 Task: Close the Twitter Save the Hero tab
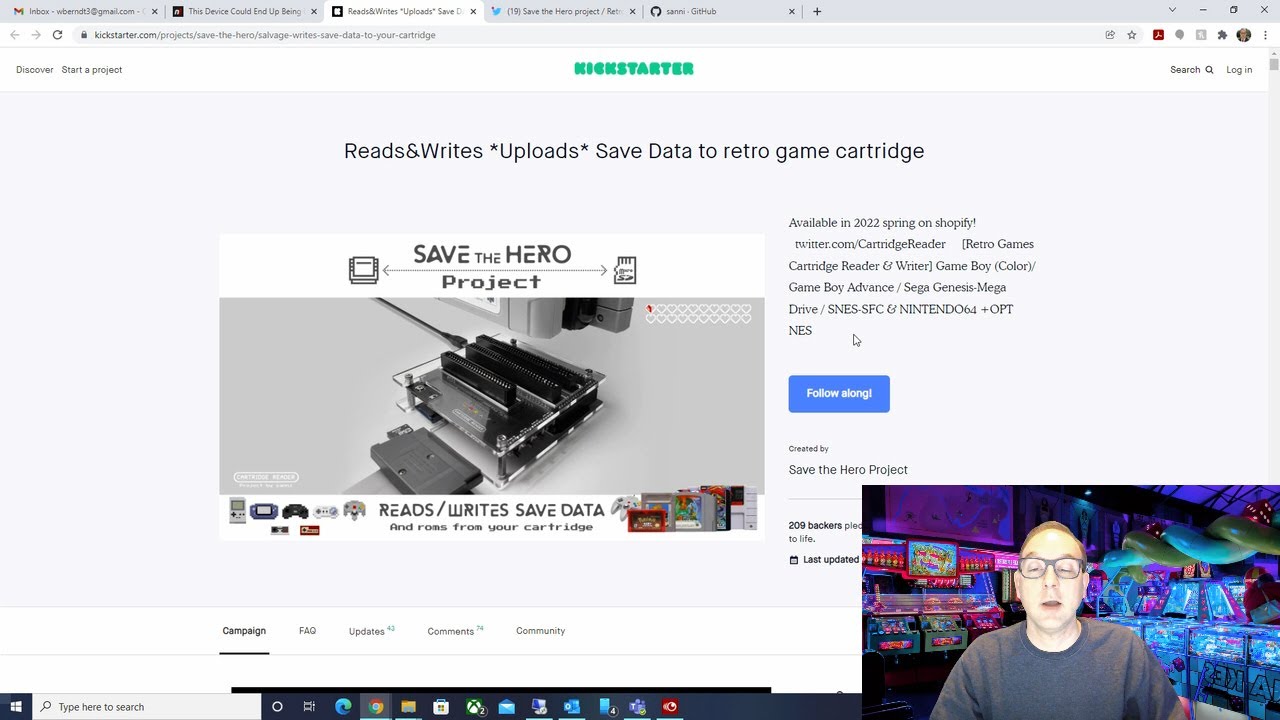pos(632,12)
